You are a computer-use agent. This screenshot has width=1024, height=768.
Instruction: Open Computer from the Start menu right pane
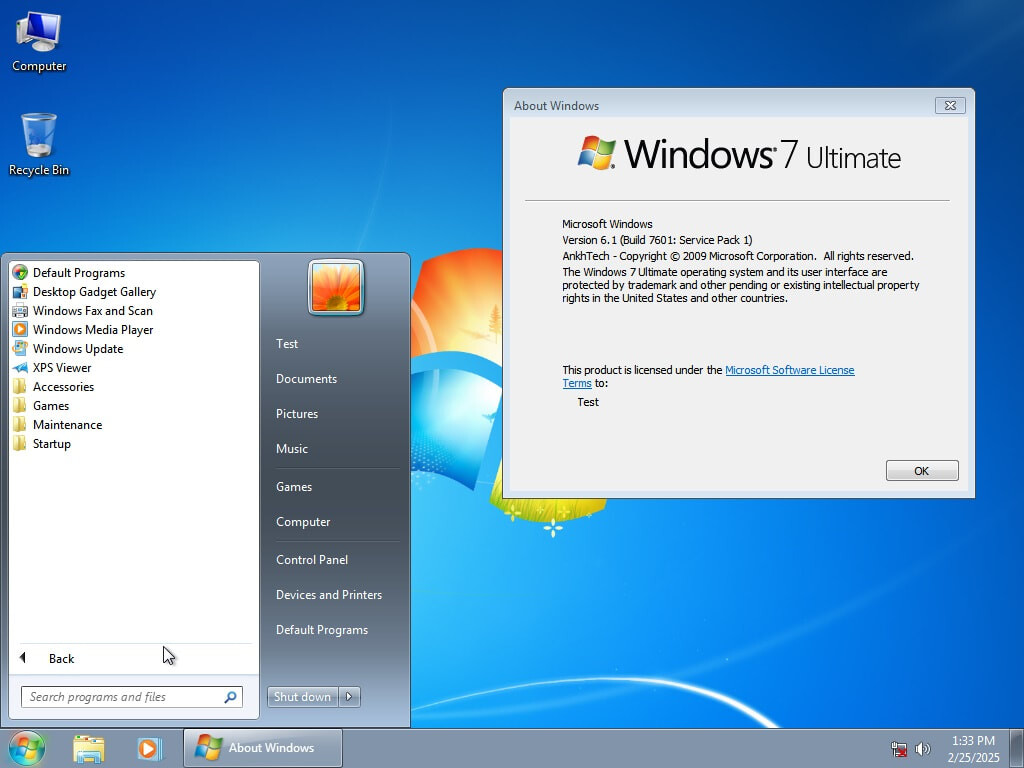(x=303, y=522)
